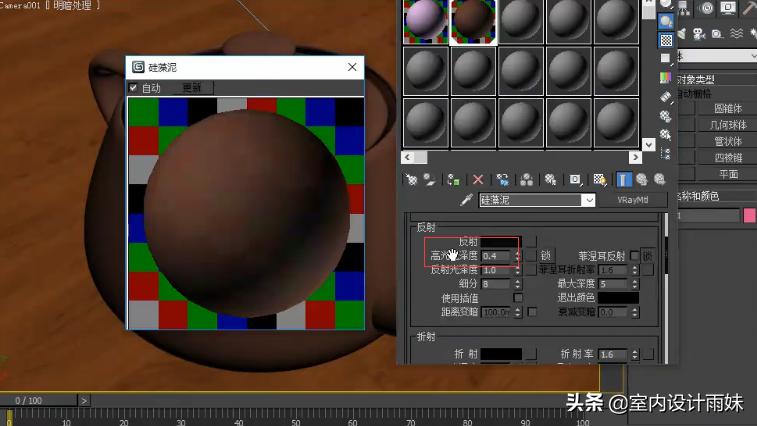Pick material with the eyedropper icon
Image resolution: width=757 pixels, height=426 pixels.
[466, 200]
